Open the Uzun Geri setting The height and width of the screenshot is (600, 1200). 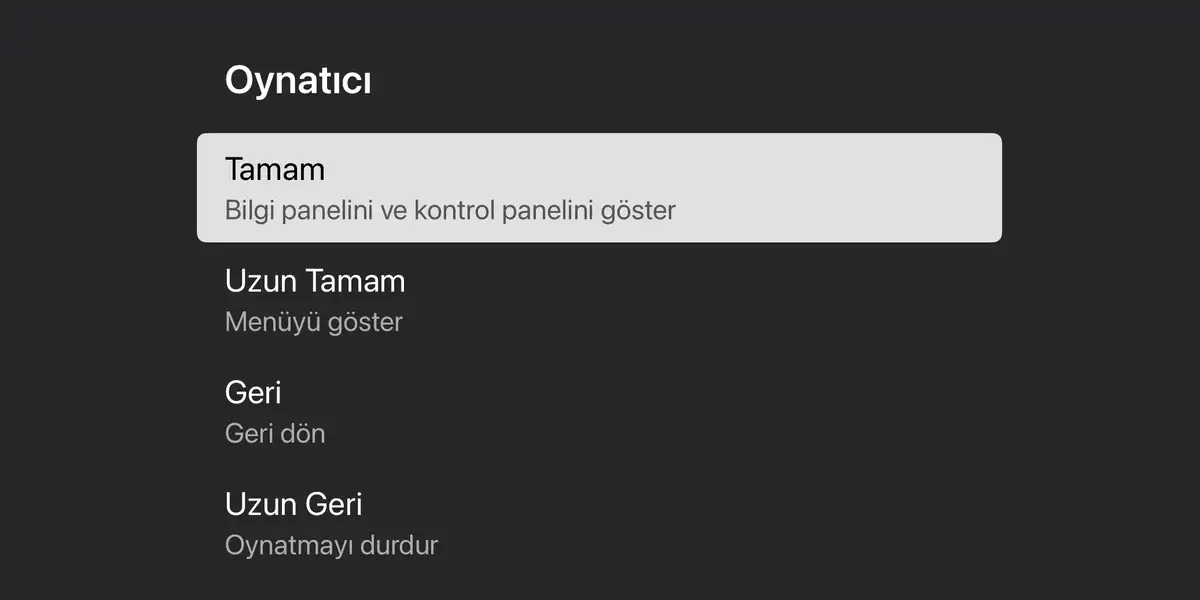click(599, 523)
